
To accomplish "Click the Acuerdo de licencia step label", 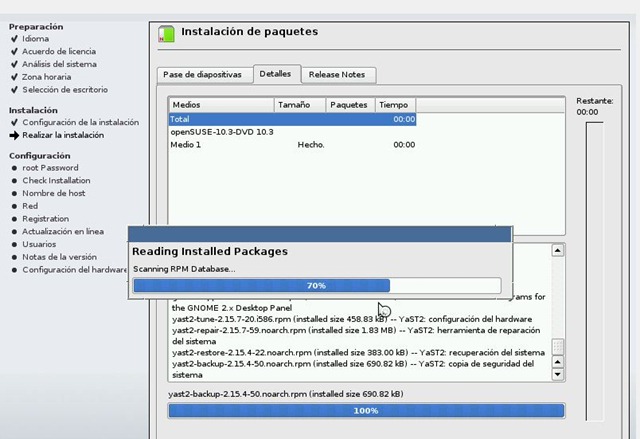I will coord(59,51).
